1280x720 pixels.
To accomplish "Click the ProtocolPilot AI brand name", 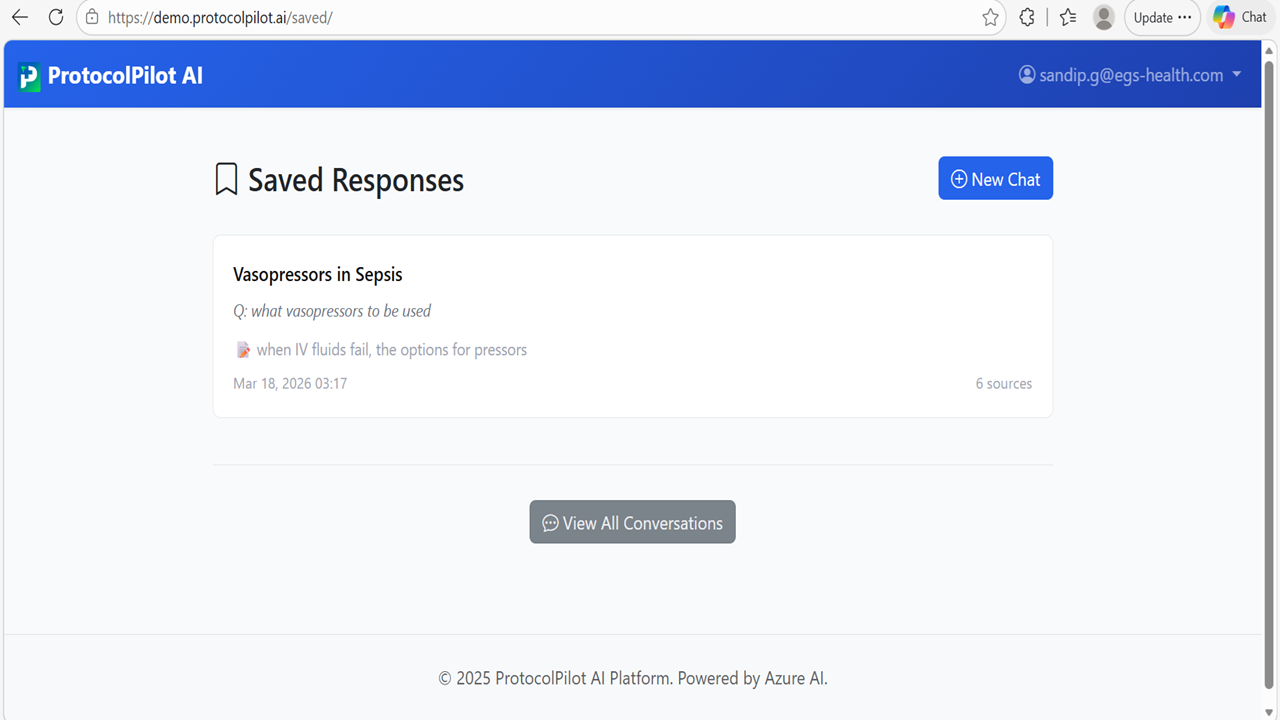I will [x=125, y=76].
